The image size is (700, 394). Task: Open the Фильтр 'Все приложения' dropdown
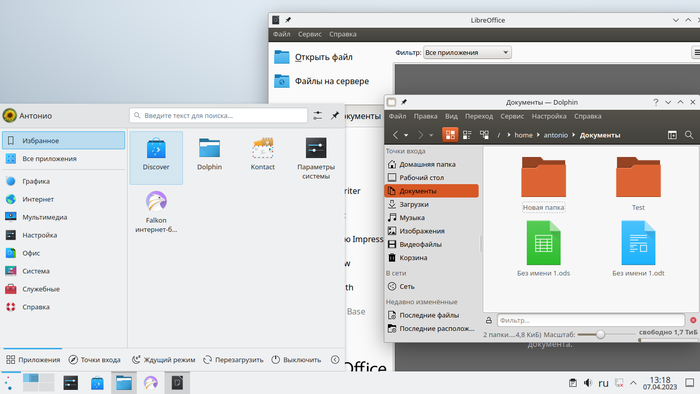(467, 53)
